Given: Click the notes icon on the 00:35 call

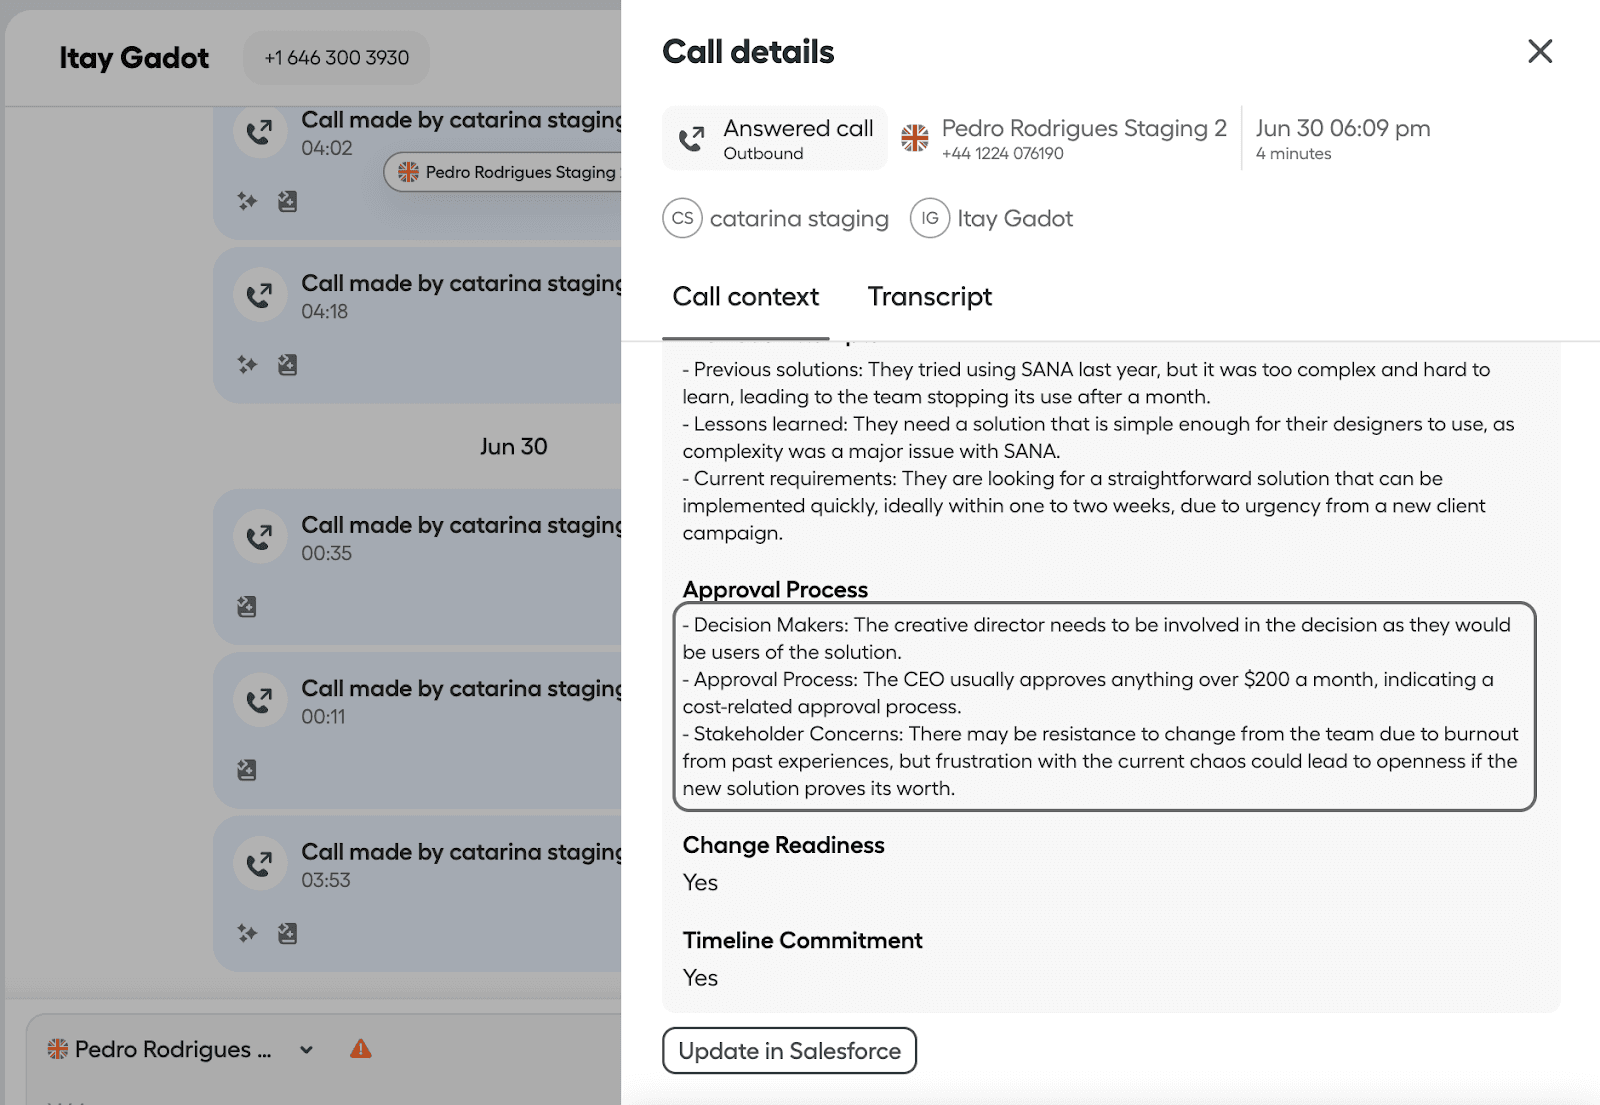Looking at the screenshot, I should (x=247, y=607).
